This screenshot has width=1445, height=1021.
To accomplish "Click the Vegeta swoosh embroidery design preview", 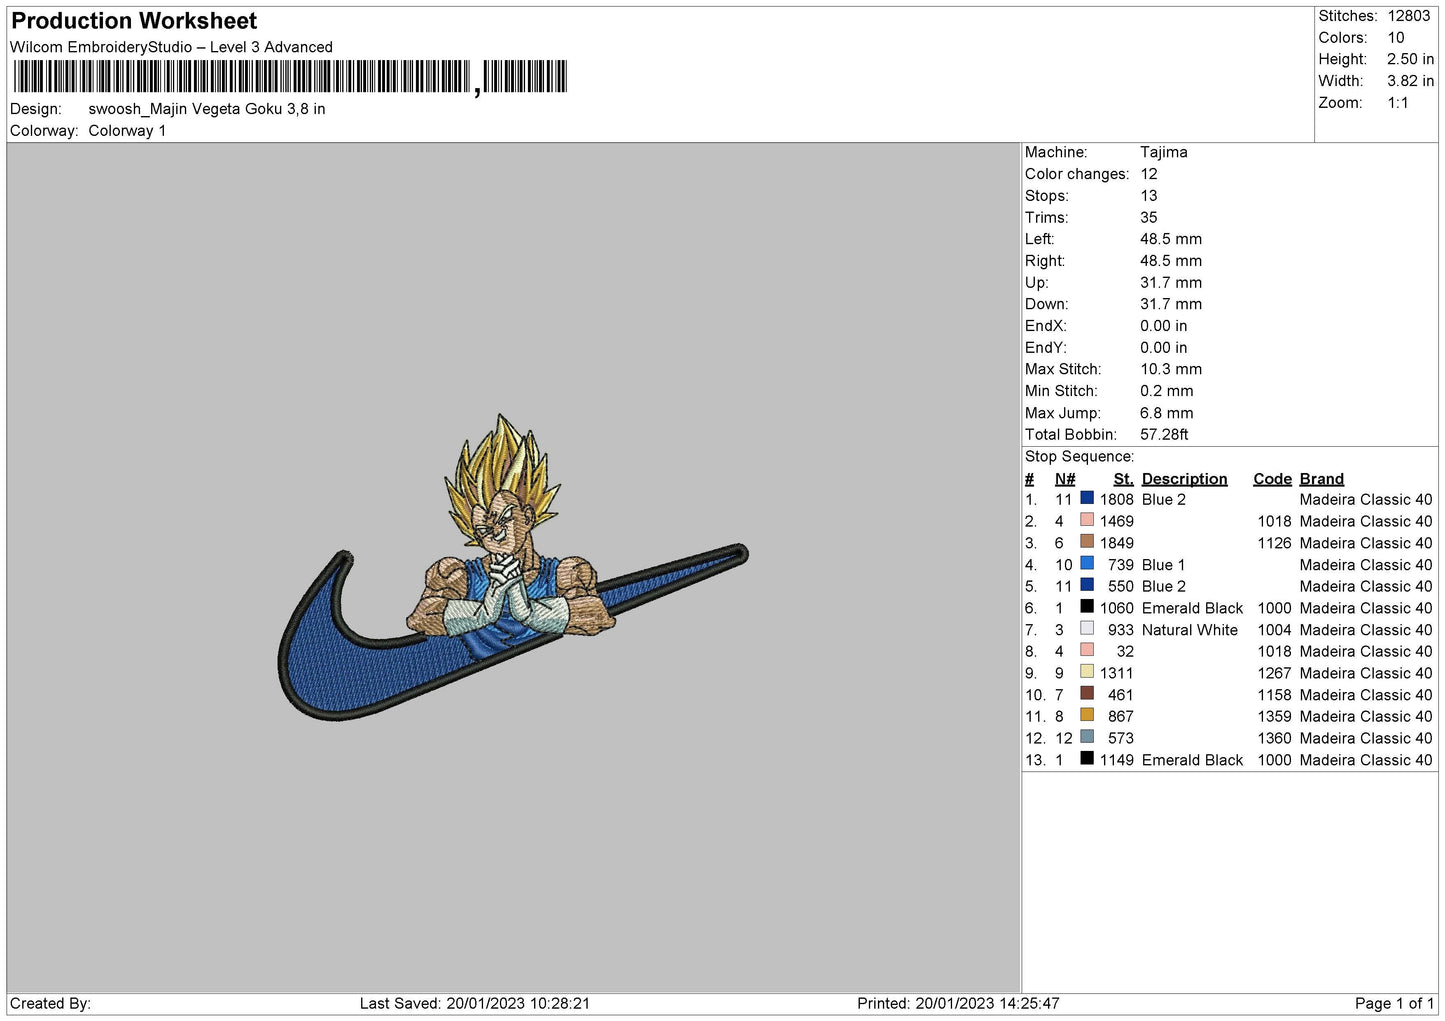I will (512, 567).
